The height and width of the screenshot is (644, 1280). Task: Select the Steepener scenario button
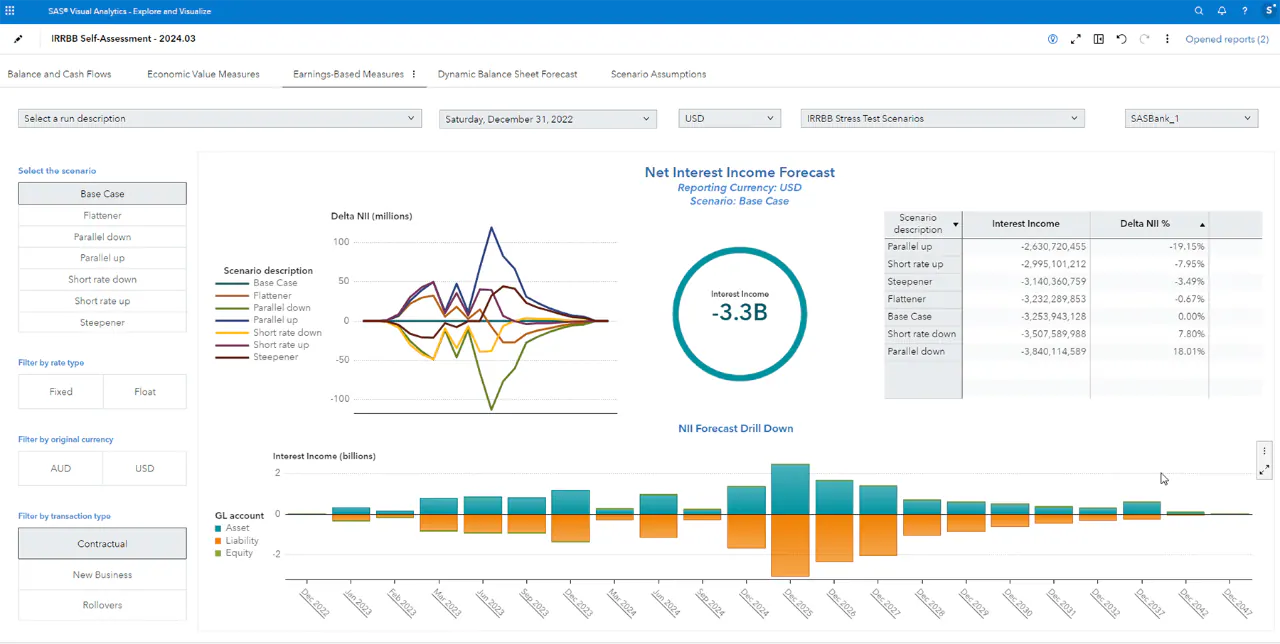102,322
